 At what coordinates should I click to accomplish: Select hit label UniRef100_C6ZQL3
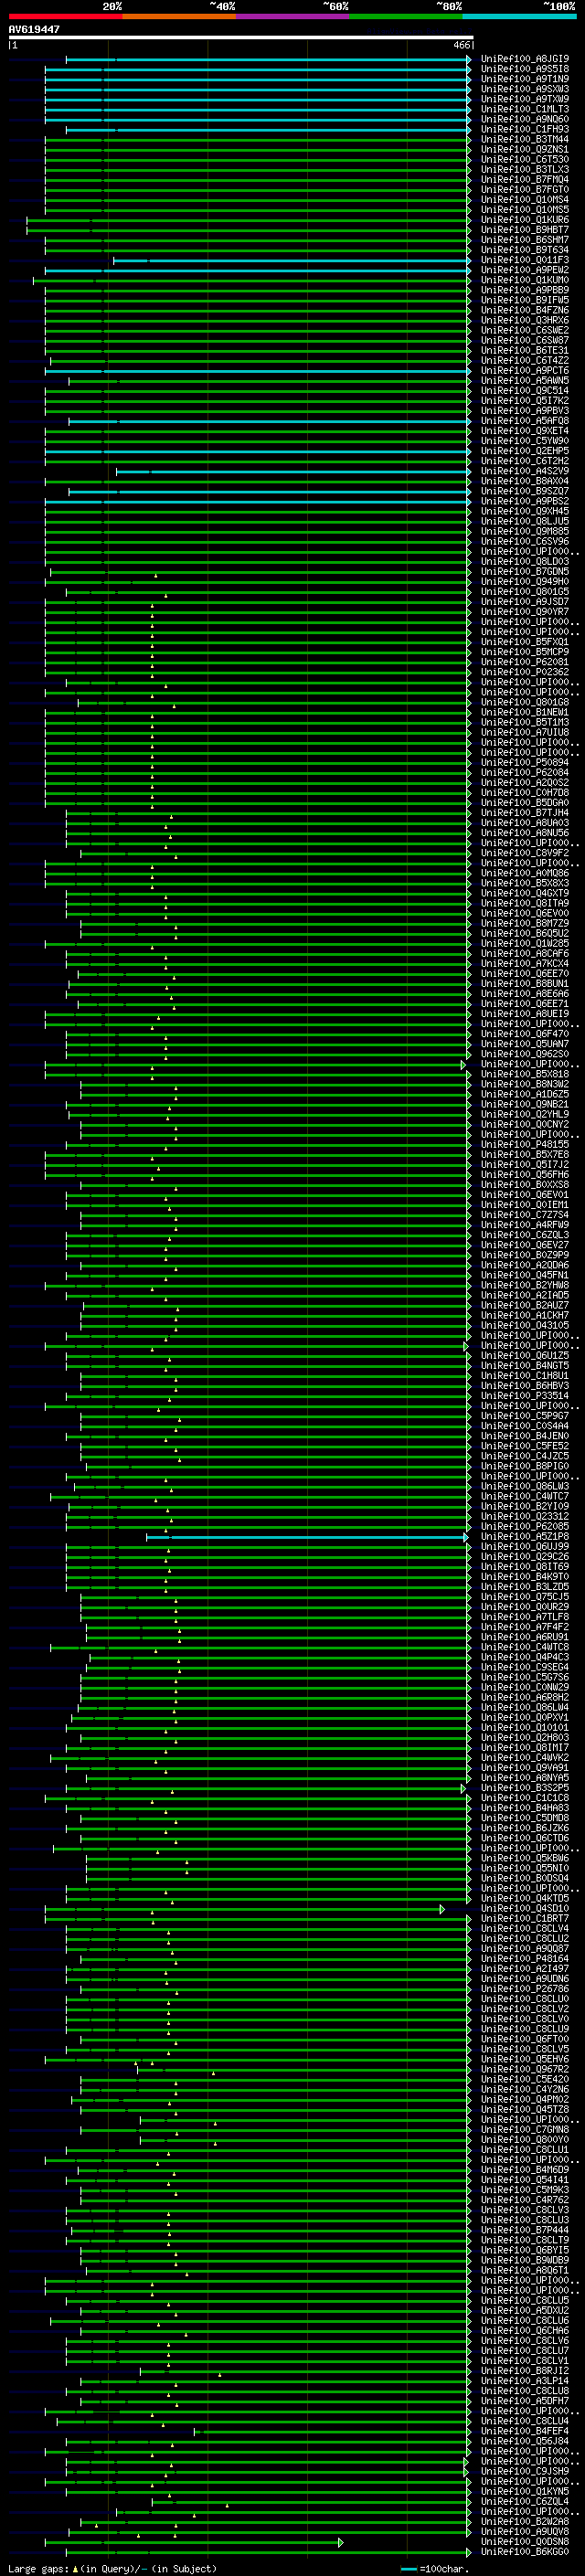(x=525, y=1235)
